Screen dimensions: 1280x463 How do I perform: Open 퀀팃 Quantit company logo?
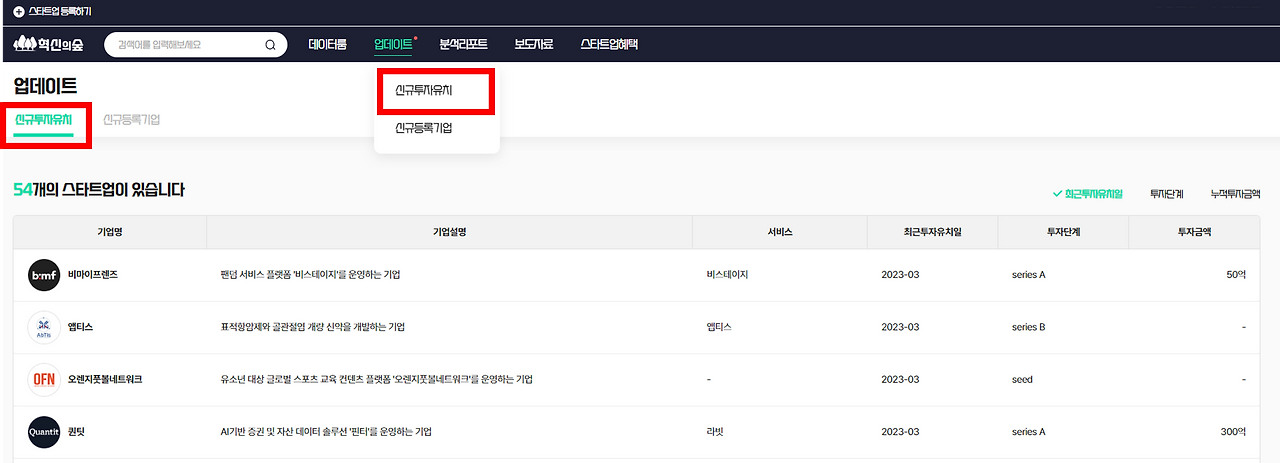pyautogui.click(x=44, y=432)
